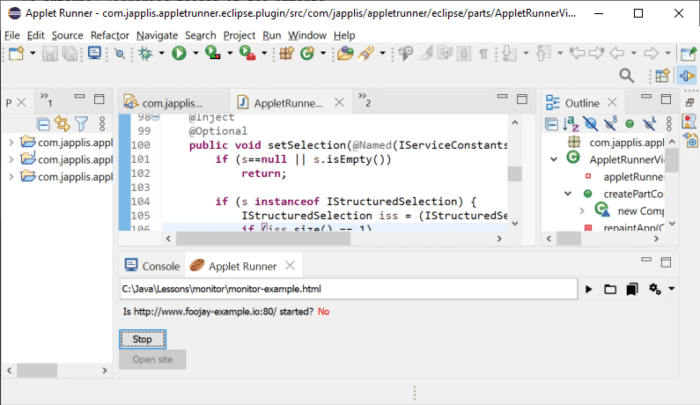Open the Navigate menu

[157, 35]
